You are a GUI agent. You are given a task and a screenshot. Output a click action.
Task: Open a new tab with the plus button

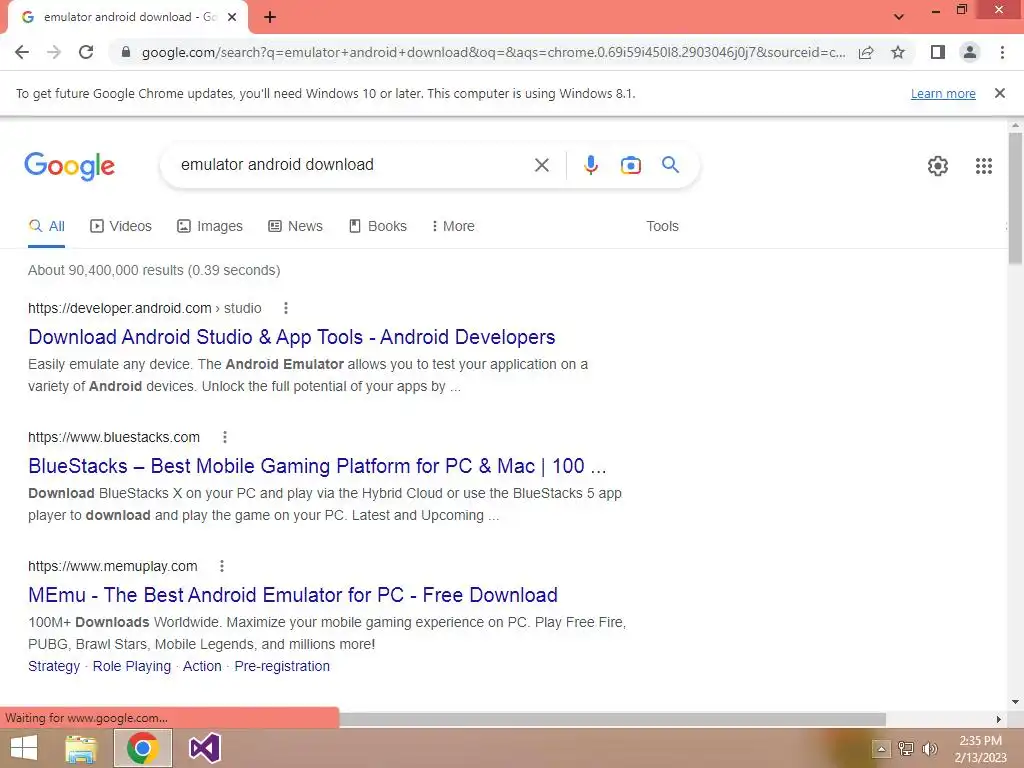(x=270, y=17)
